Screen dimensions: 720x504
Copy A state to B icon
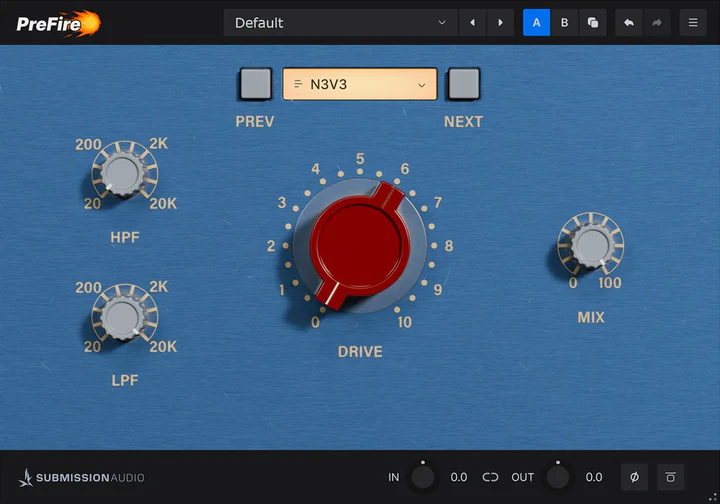coord(592,22)
